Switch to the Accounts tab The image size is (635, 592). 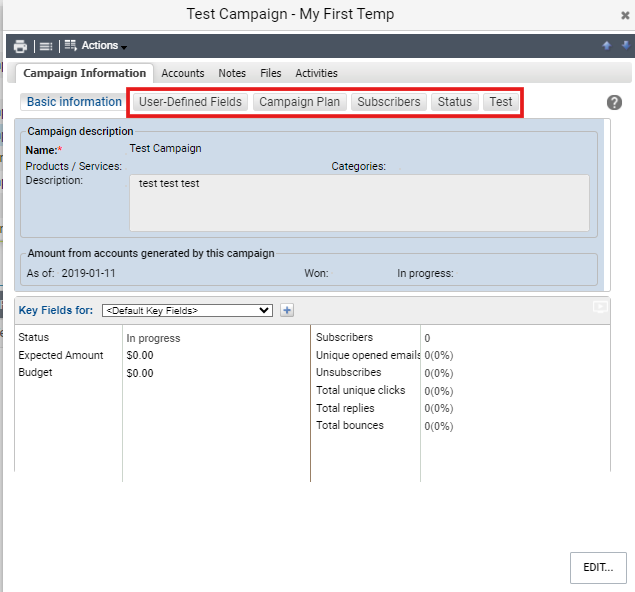[183, 73]
